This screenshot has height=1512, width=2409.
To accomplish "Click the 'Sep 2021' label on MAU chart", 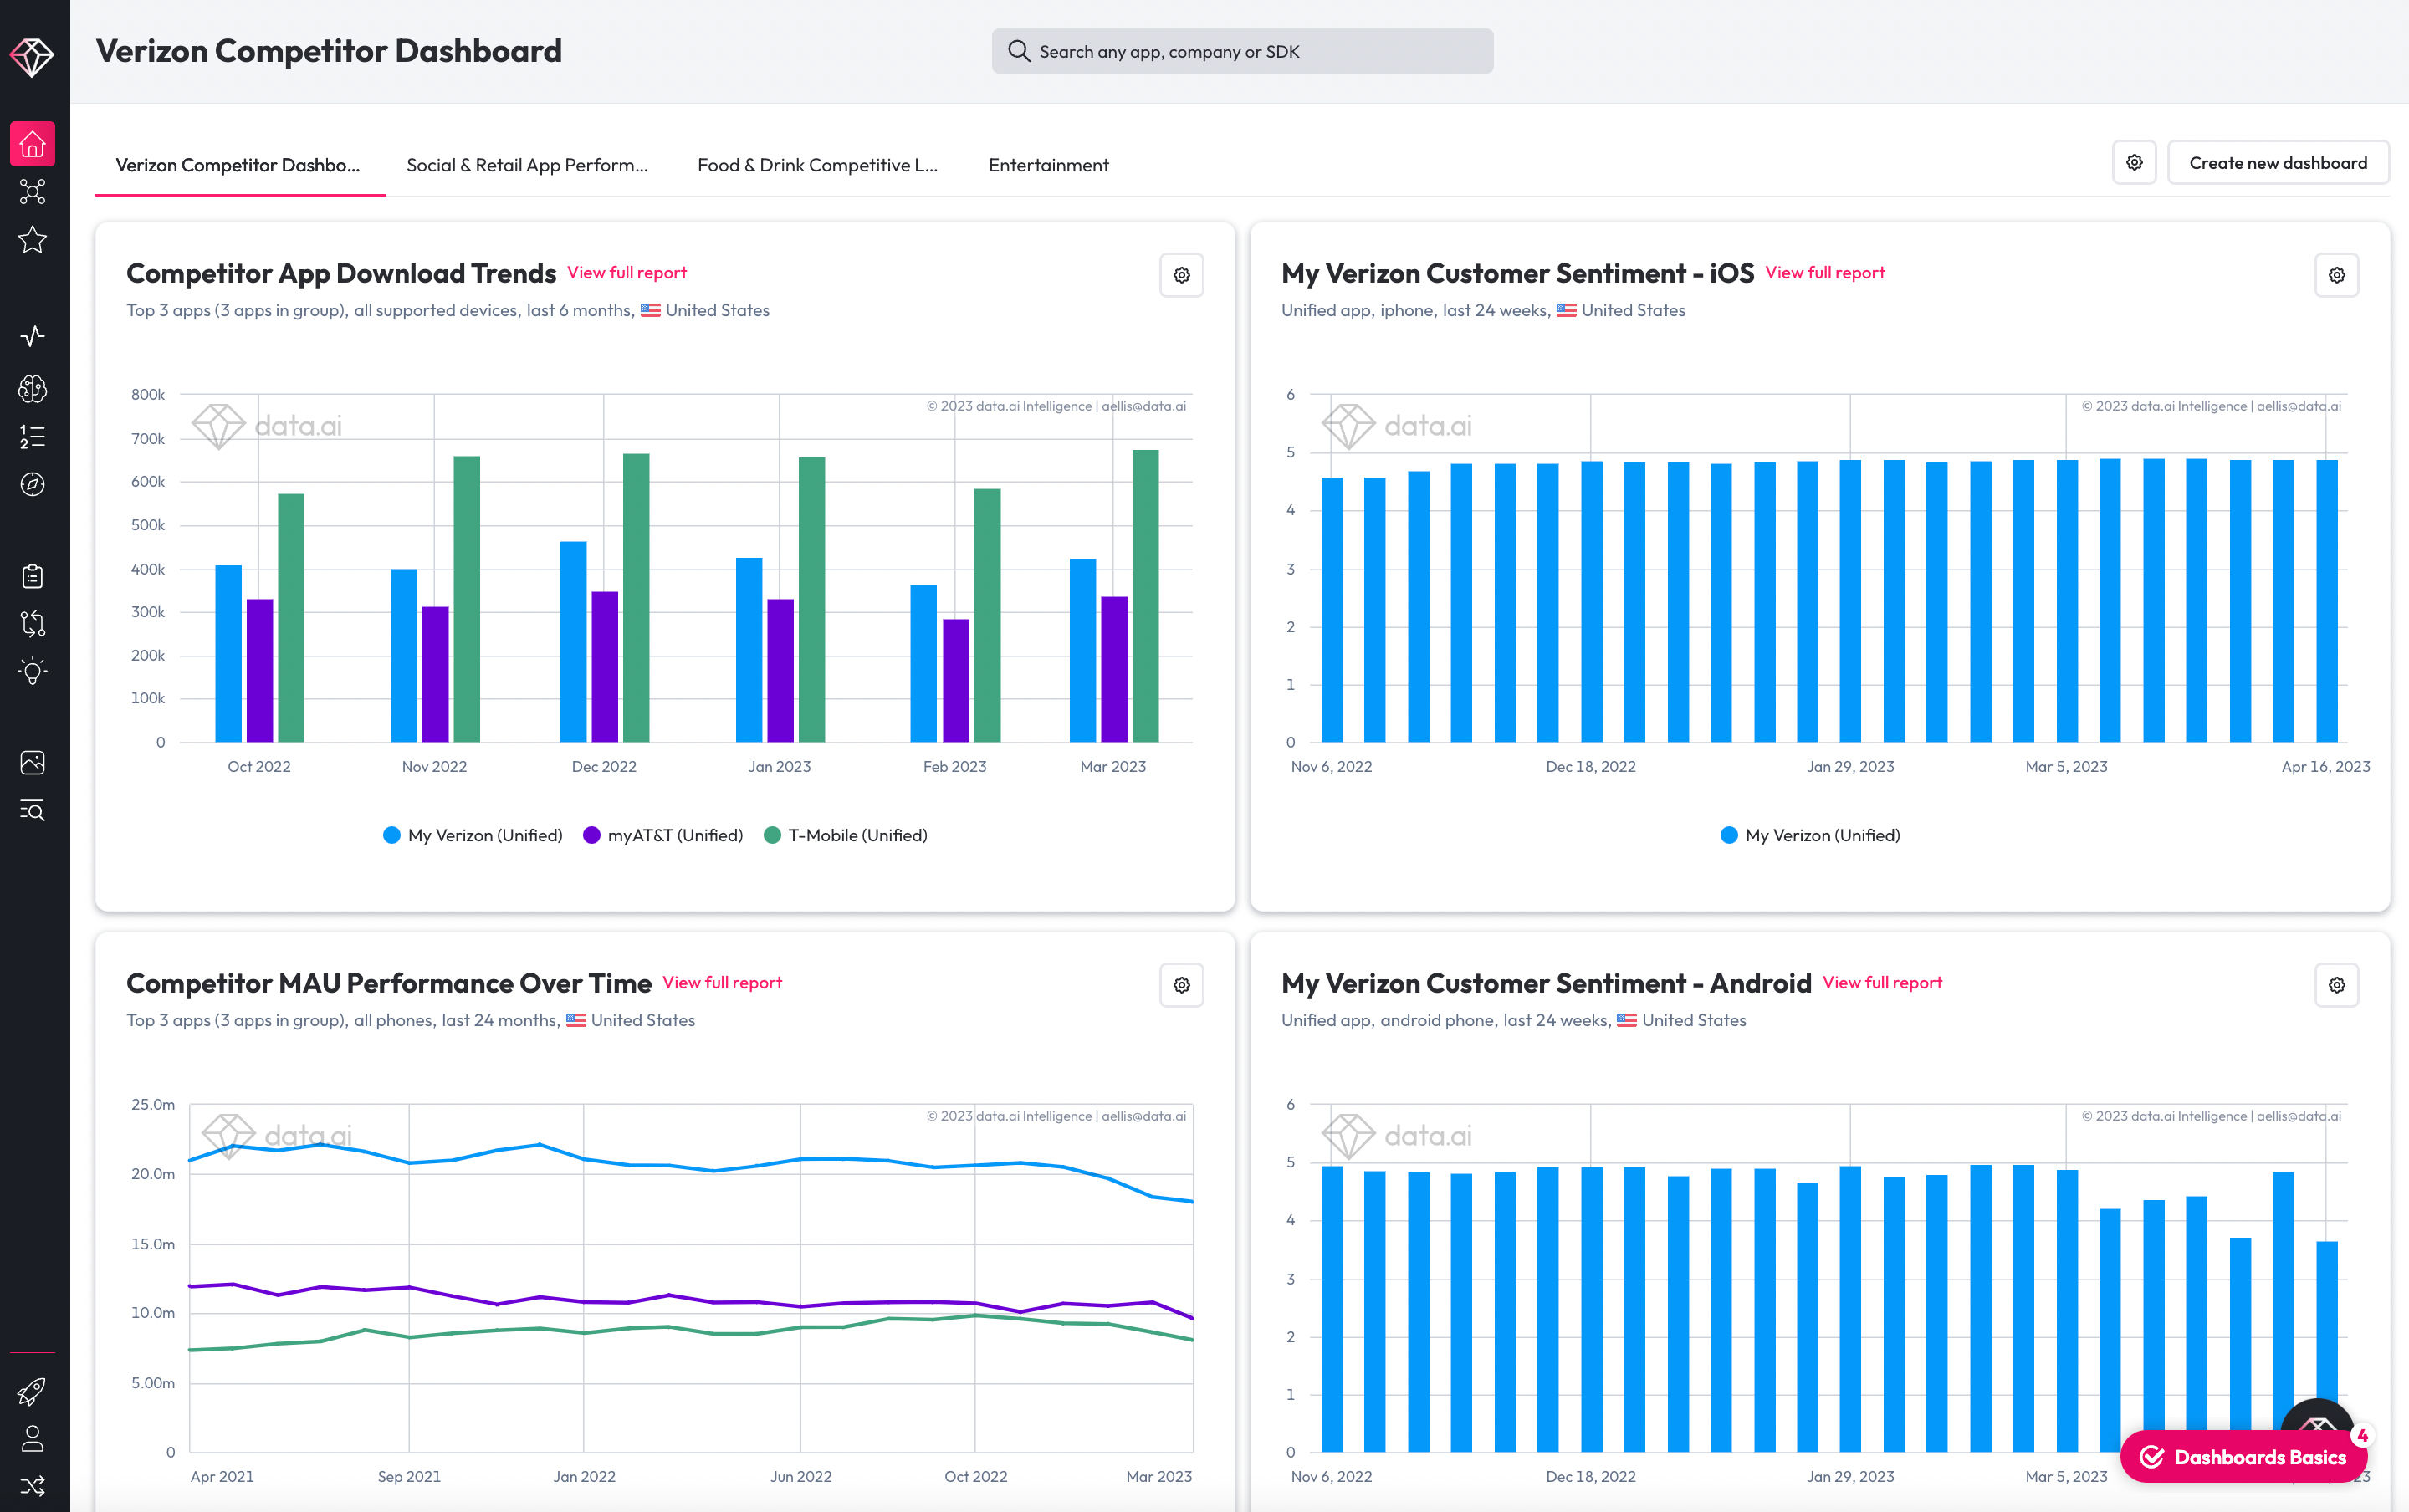I will (x=409, y=1477).
